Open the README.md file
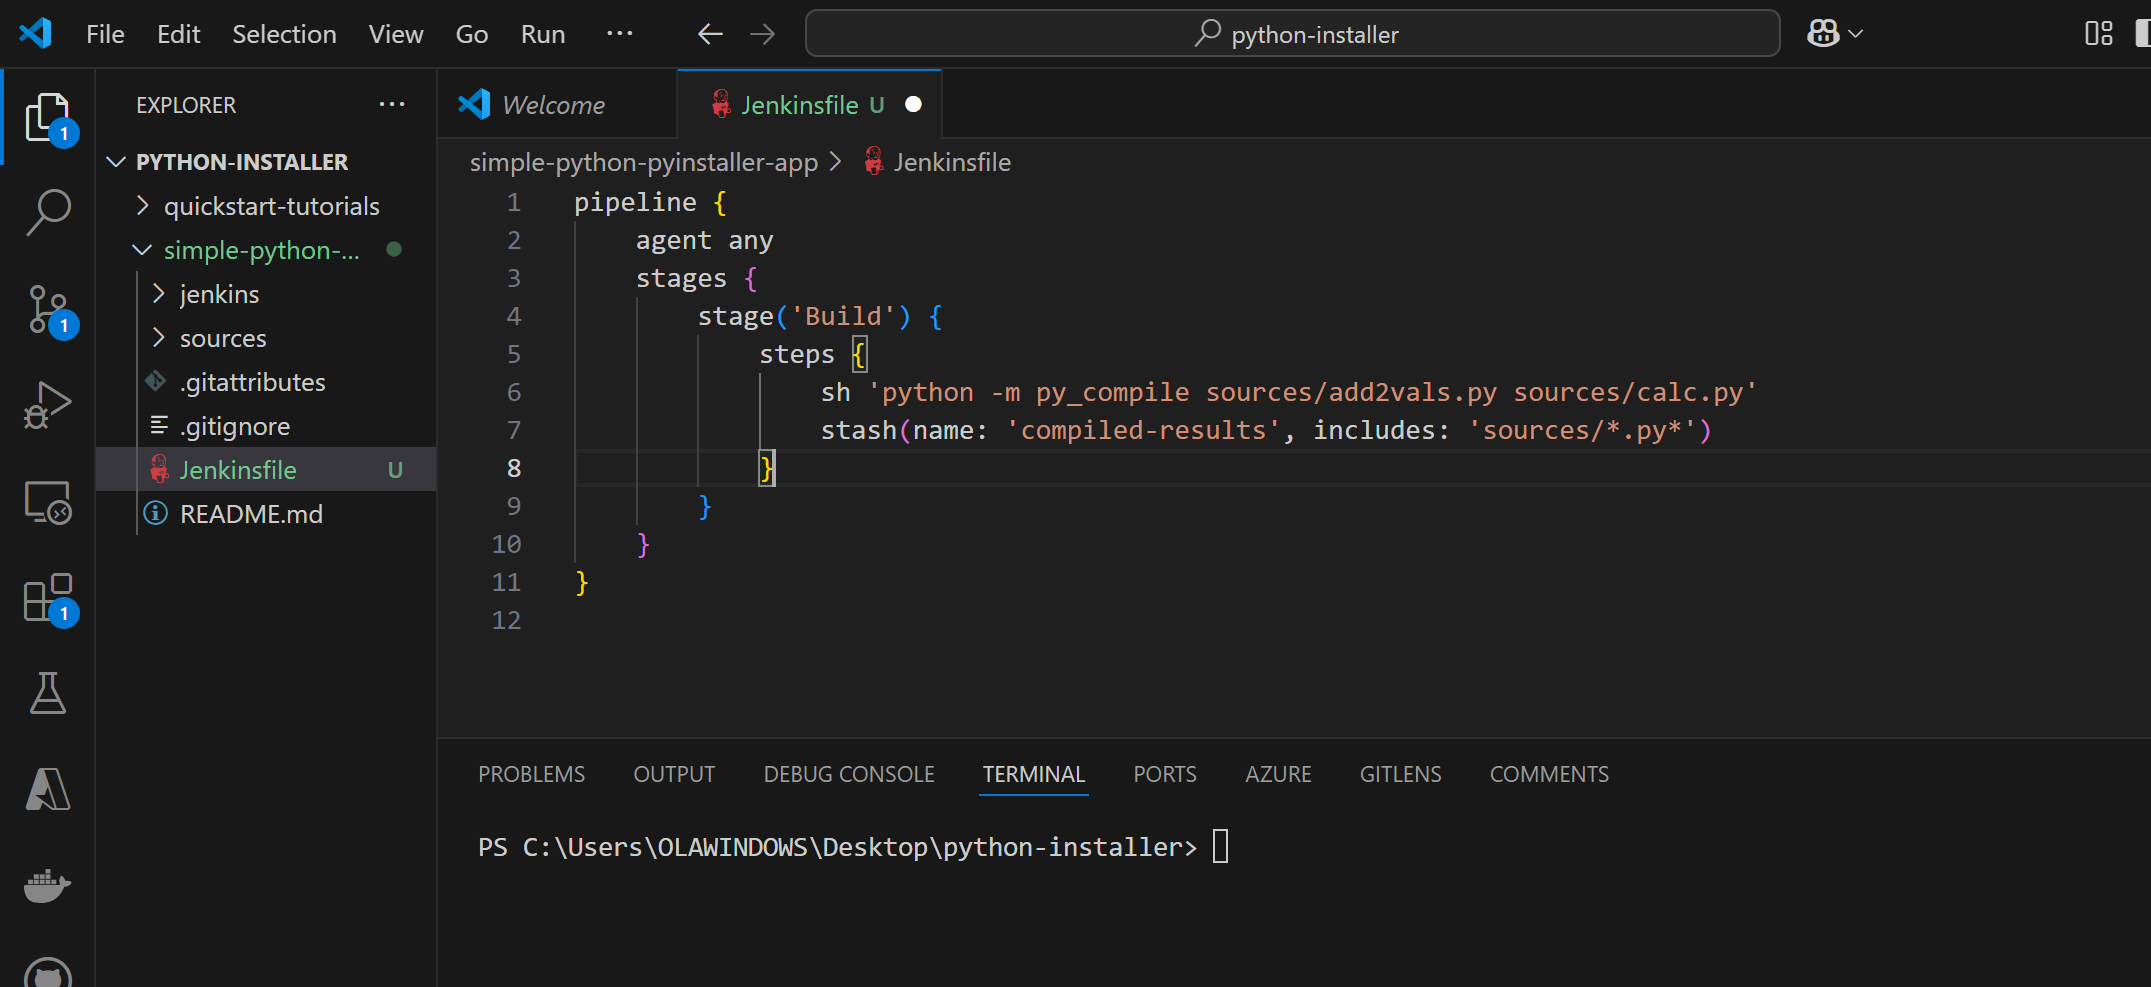The image size is (2151, 987). point(266,514)
